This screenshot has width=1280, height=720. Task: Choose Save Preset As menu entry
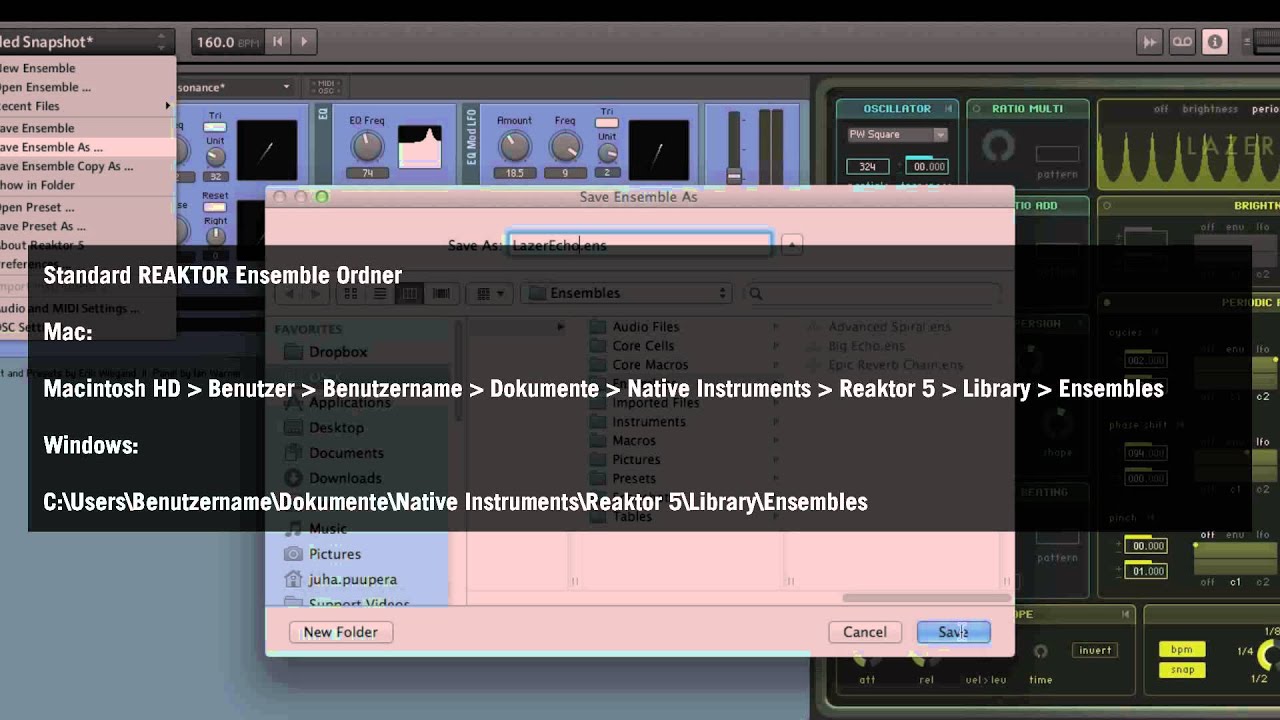point(87,226)
